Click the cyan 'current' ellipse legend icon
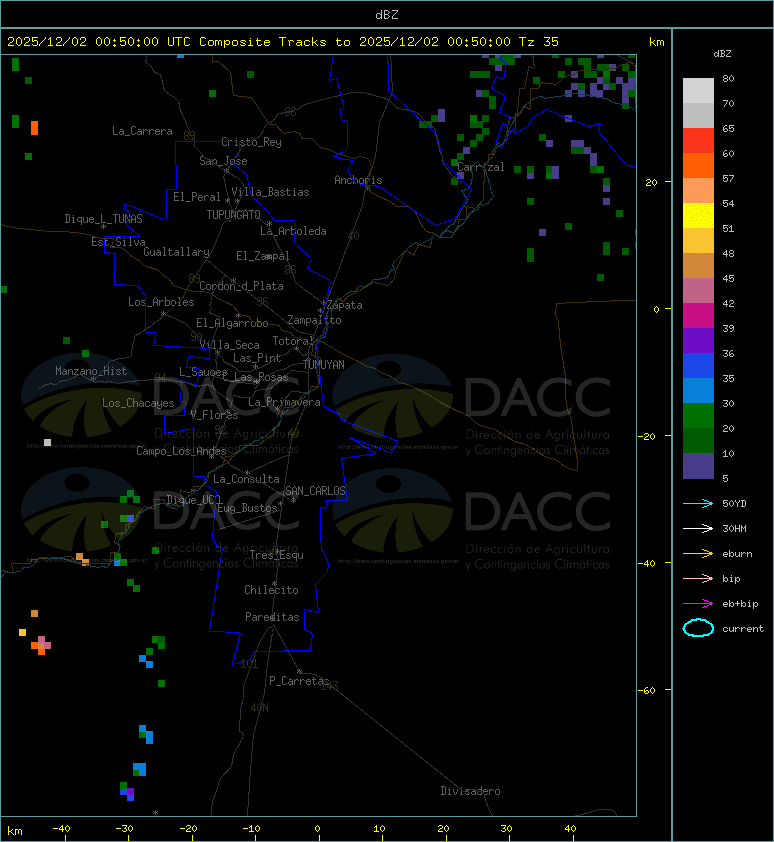The image size is (774, 842). [698, 628]
